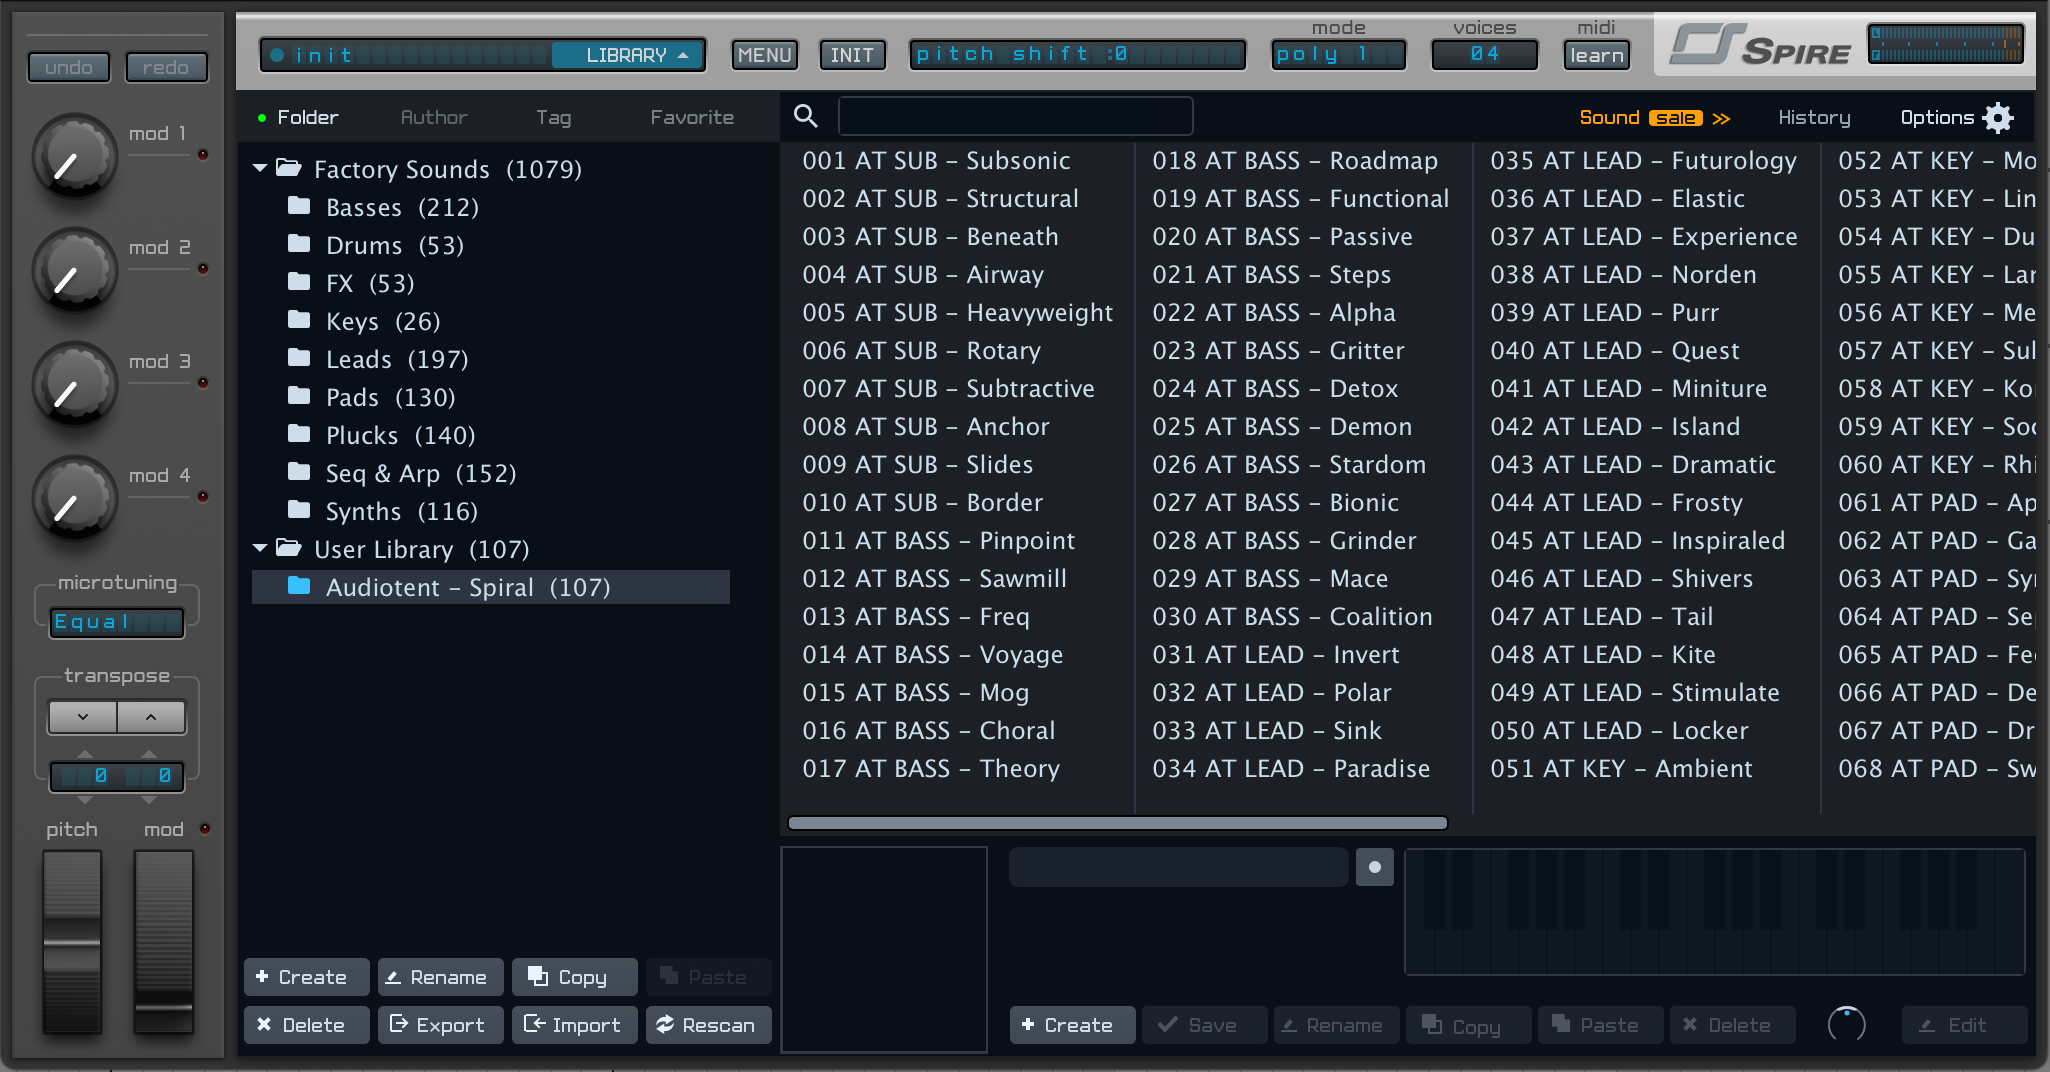Image resolution: width=2050 pixels, height=1072 pixels.
Task: Click the MENU button
Action: [x=765, y=55]
